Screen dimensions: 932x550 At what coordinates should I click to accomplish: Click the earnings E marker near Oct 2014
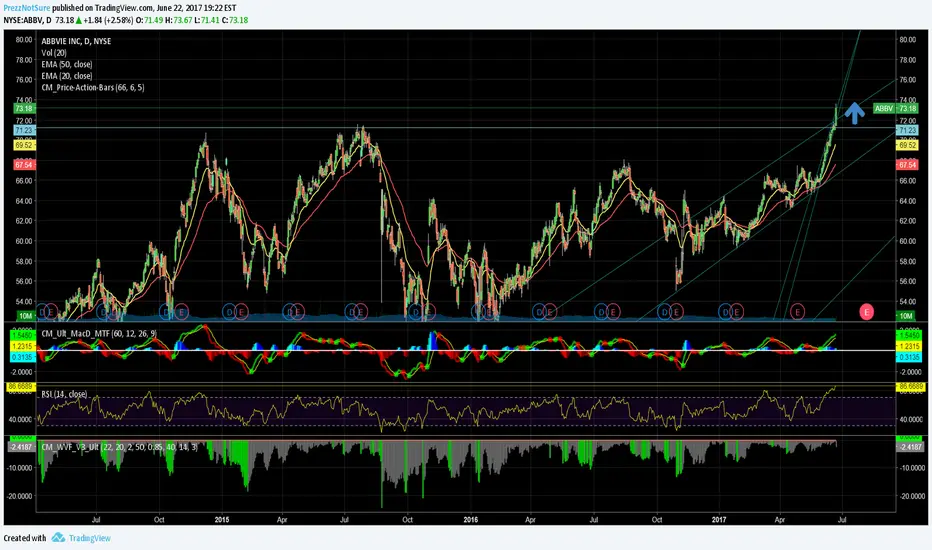[x=181, y=312]
